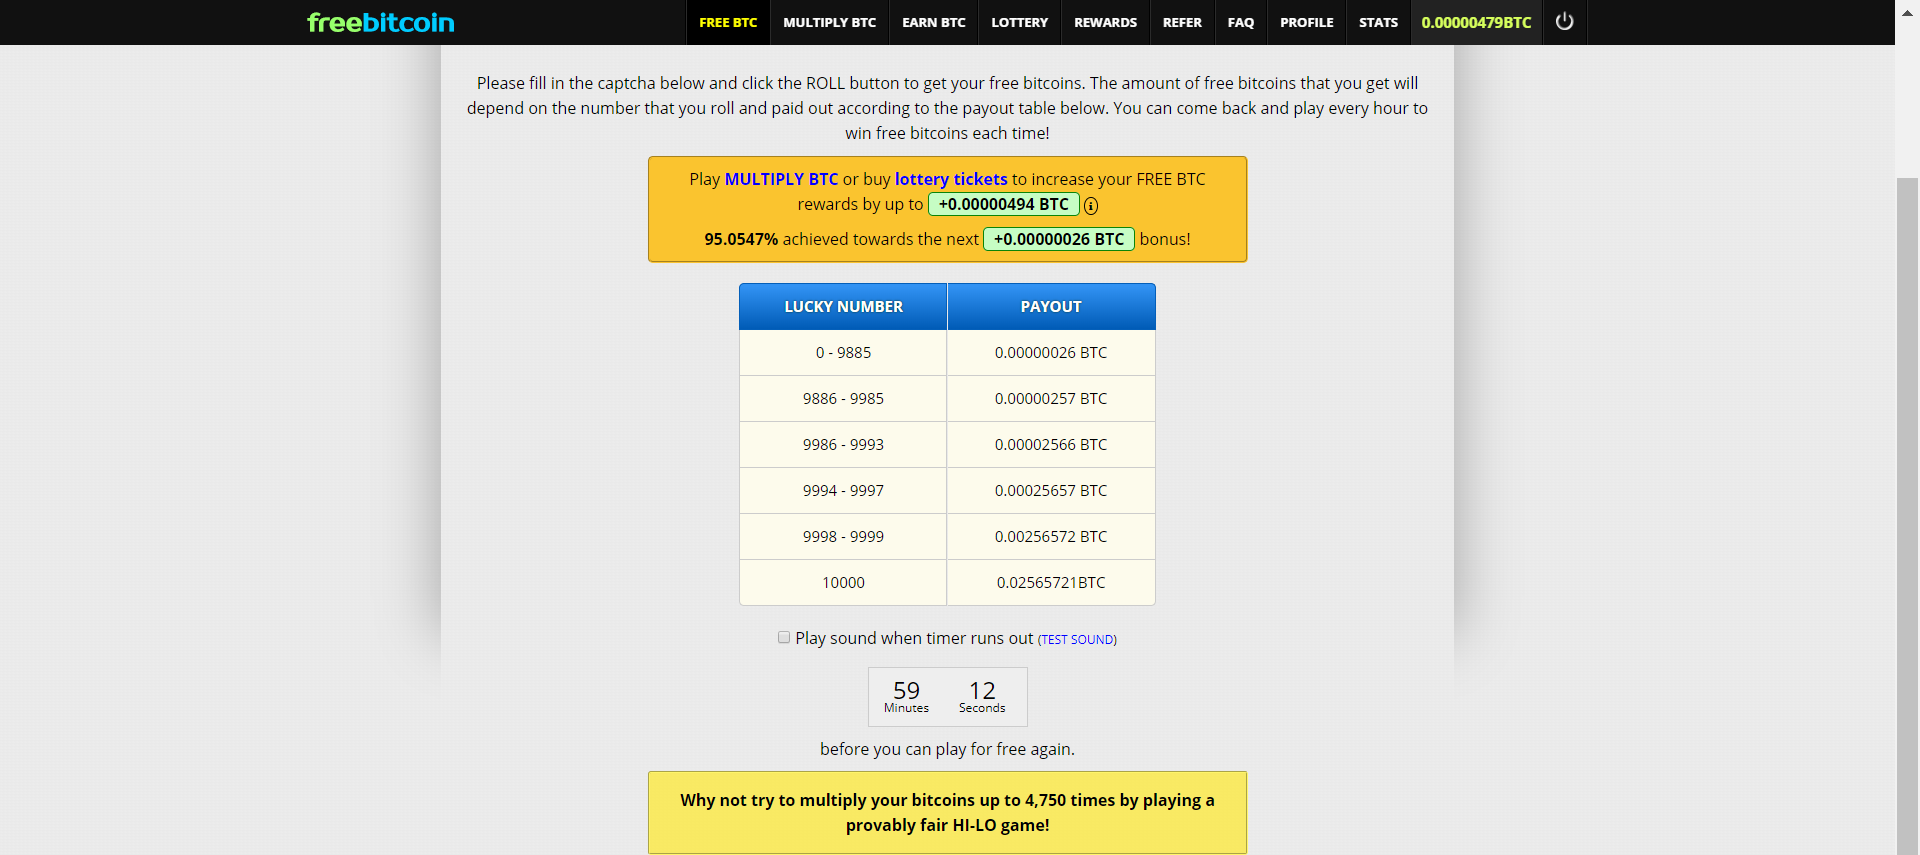This screenshot has height=855, width=1920.
Task: Select the 0.00002566 BTC payout cell
Action: pyautogui.click(x=1051, y=445)
